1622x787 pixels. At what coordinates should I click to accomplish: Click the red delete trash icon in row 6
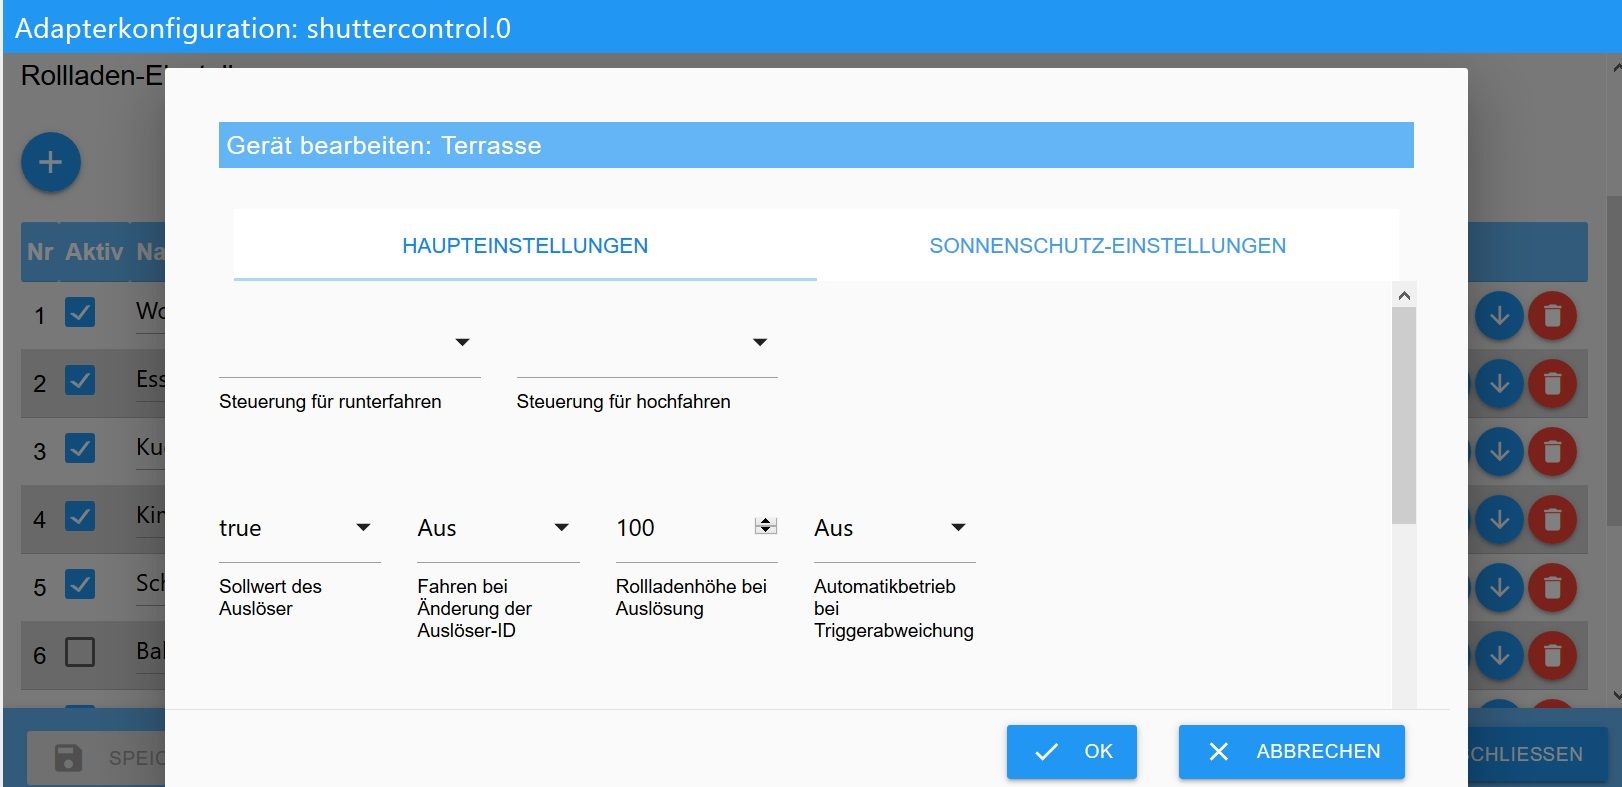pos(1552,656)
